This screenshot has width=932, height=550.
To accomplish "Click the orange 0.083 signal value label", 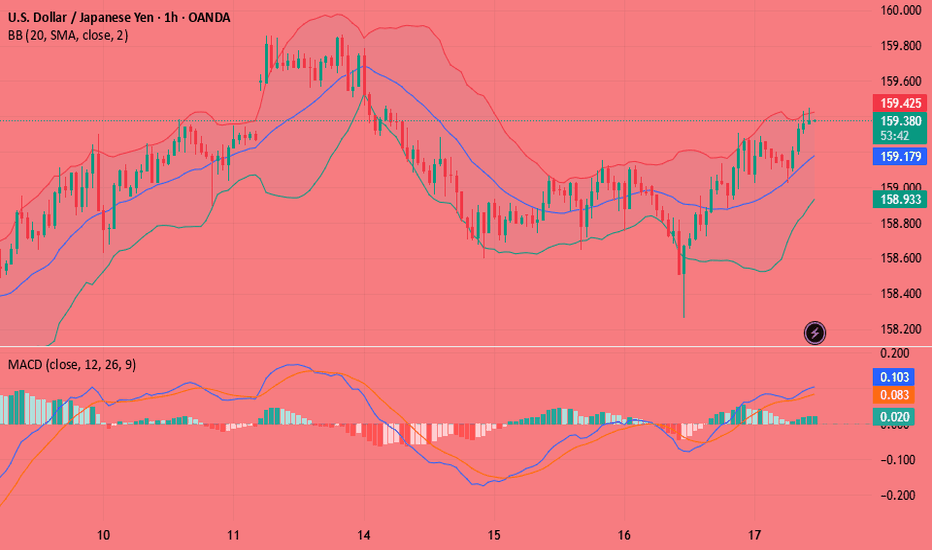I will 895,395.
